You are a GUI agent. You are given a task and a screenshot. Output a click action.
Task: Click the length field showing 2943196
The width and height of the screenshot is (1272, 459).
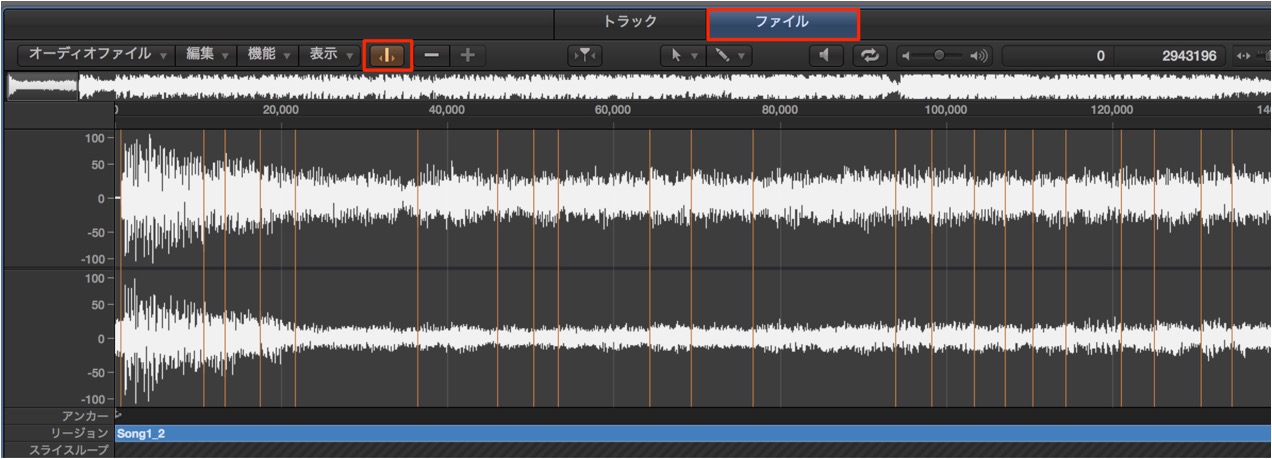[x=1170, y=56]
